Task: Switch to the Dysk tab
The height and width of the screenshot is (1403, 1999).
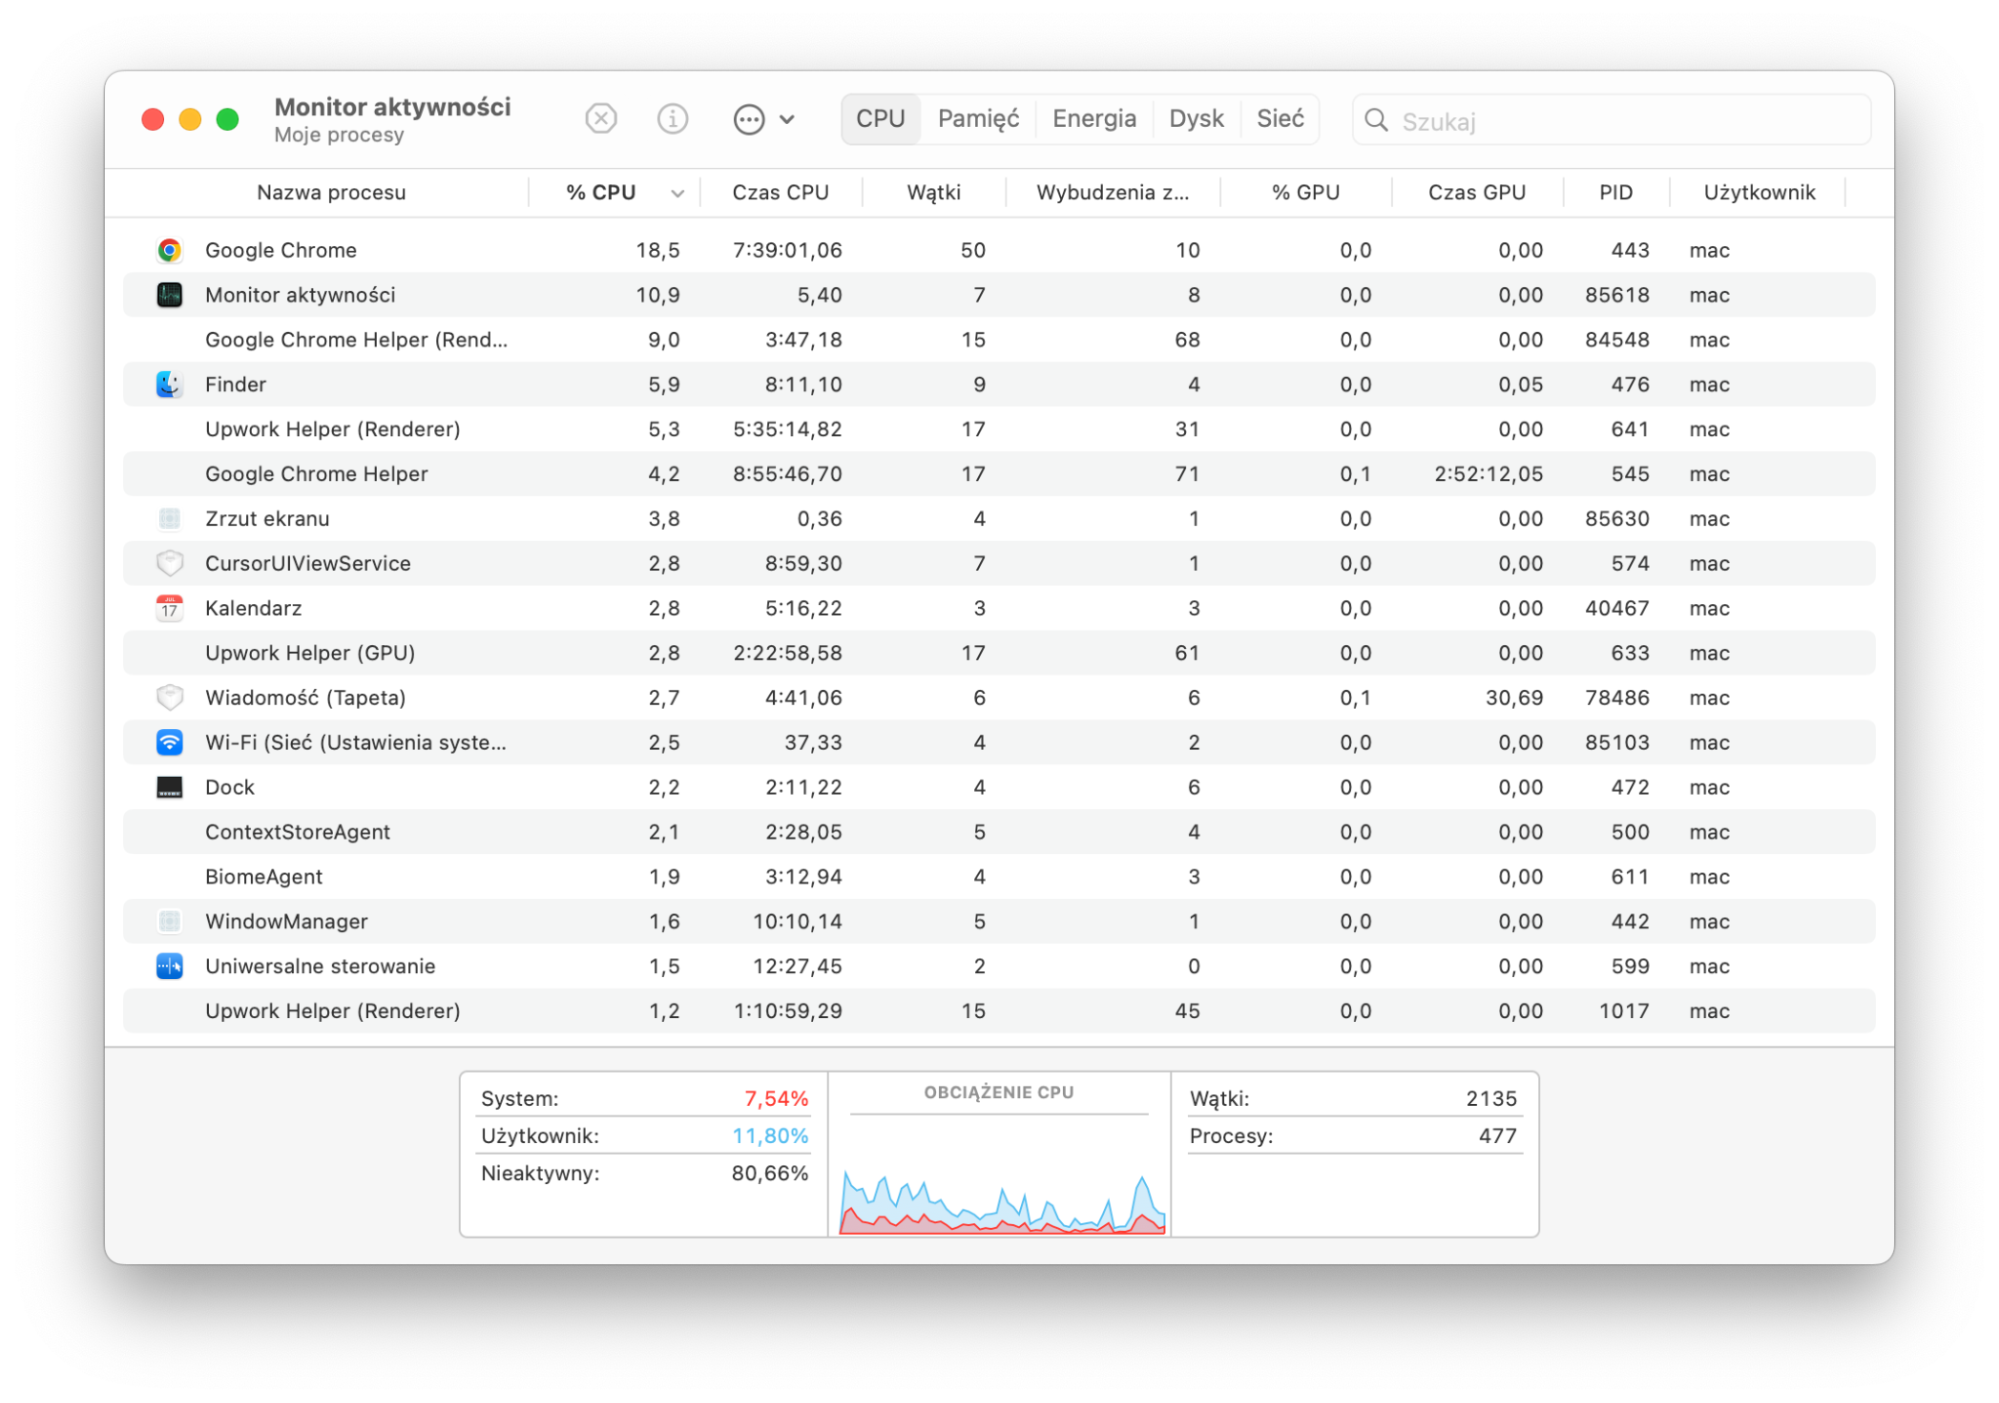Action: (x=1196, y=119)
